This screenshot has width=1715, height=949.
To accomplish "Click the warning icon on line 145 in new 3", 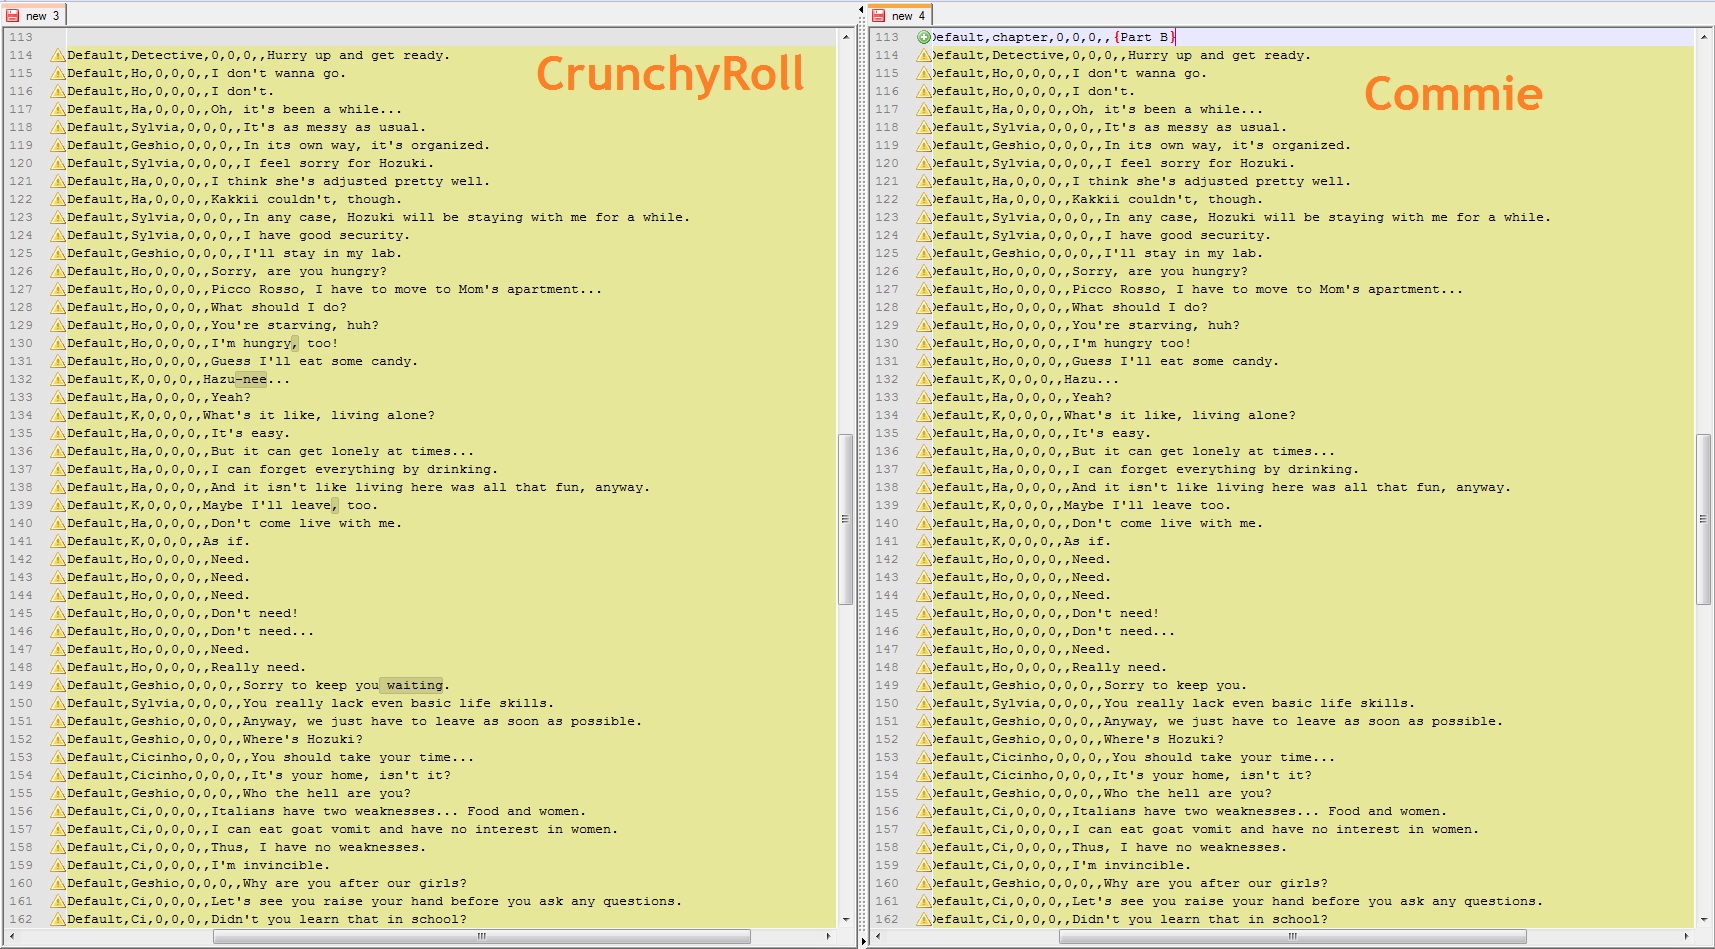I will (x=58, y=613).
